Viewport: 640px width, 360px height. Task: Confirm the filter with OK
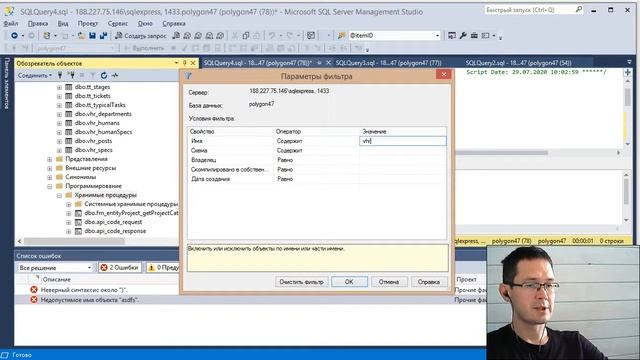[x=349, y=282]
